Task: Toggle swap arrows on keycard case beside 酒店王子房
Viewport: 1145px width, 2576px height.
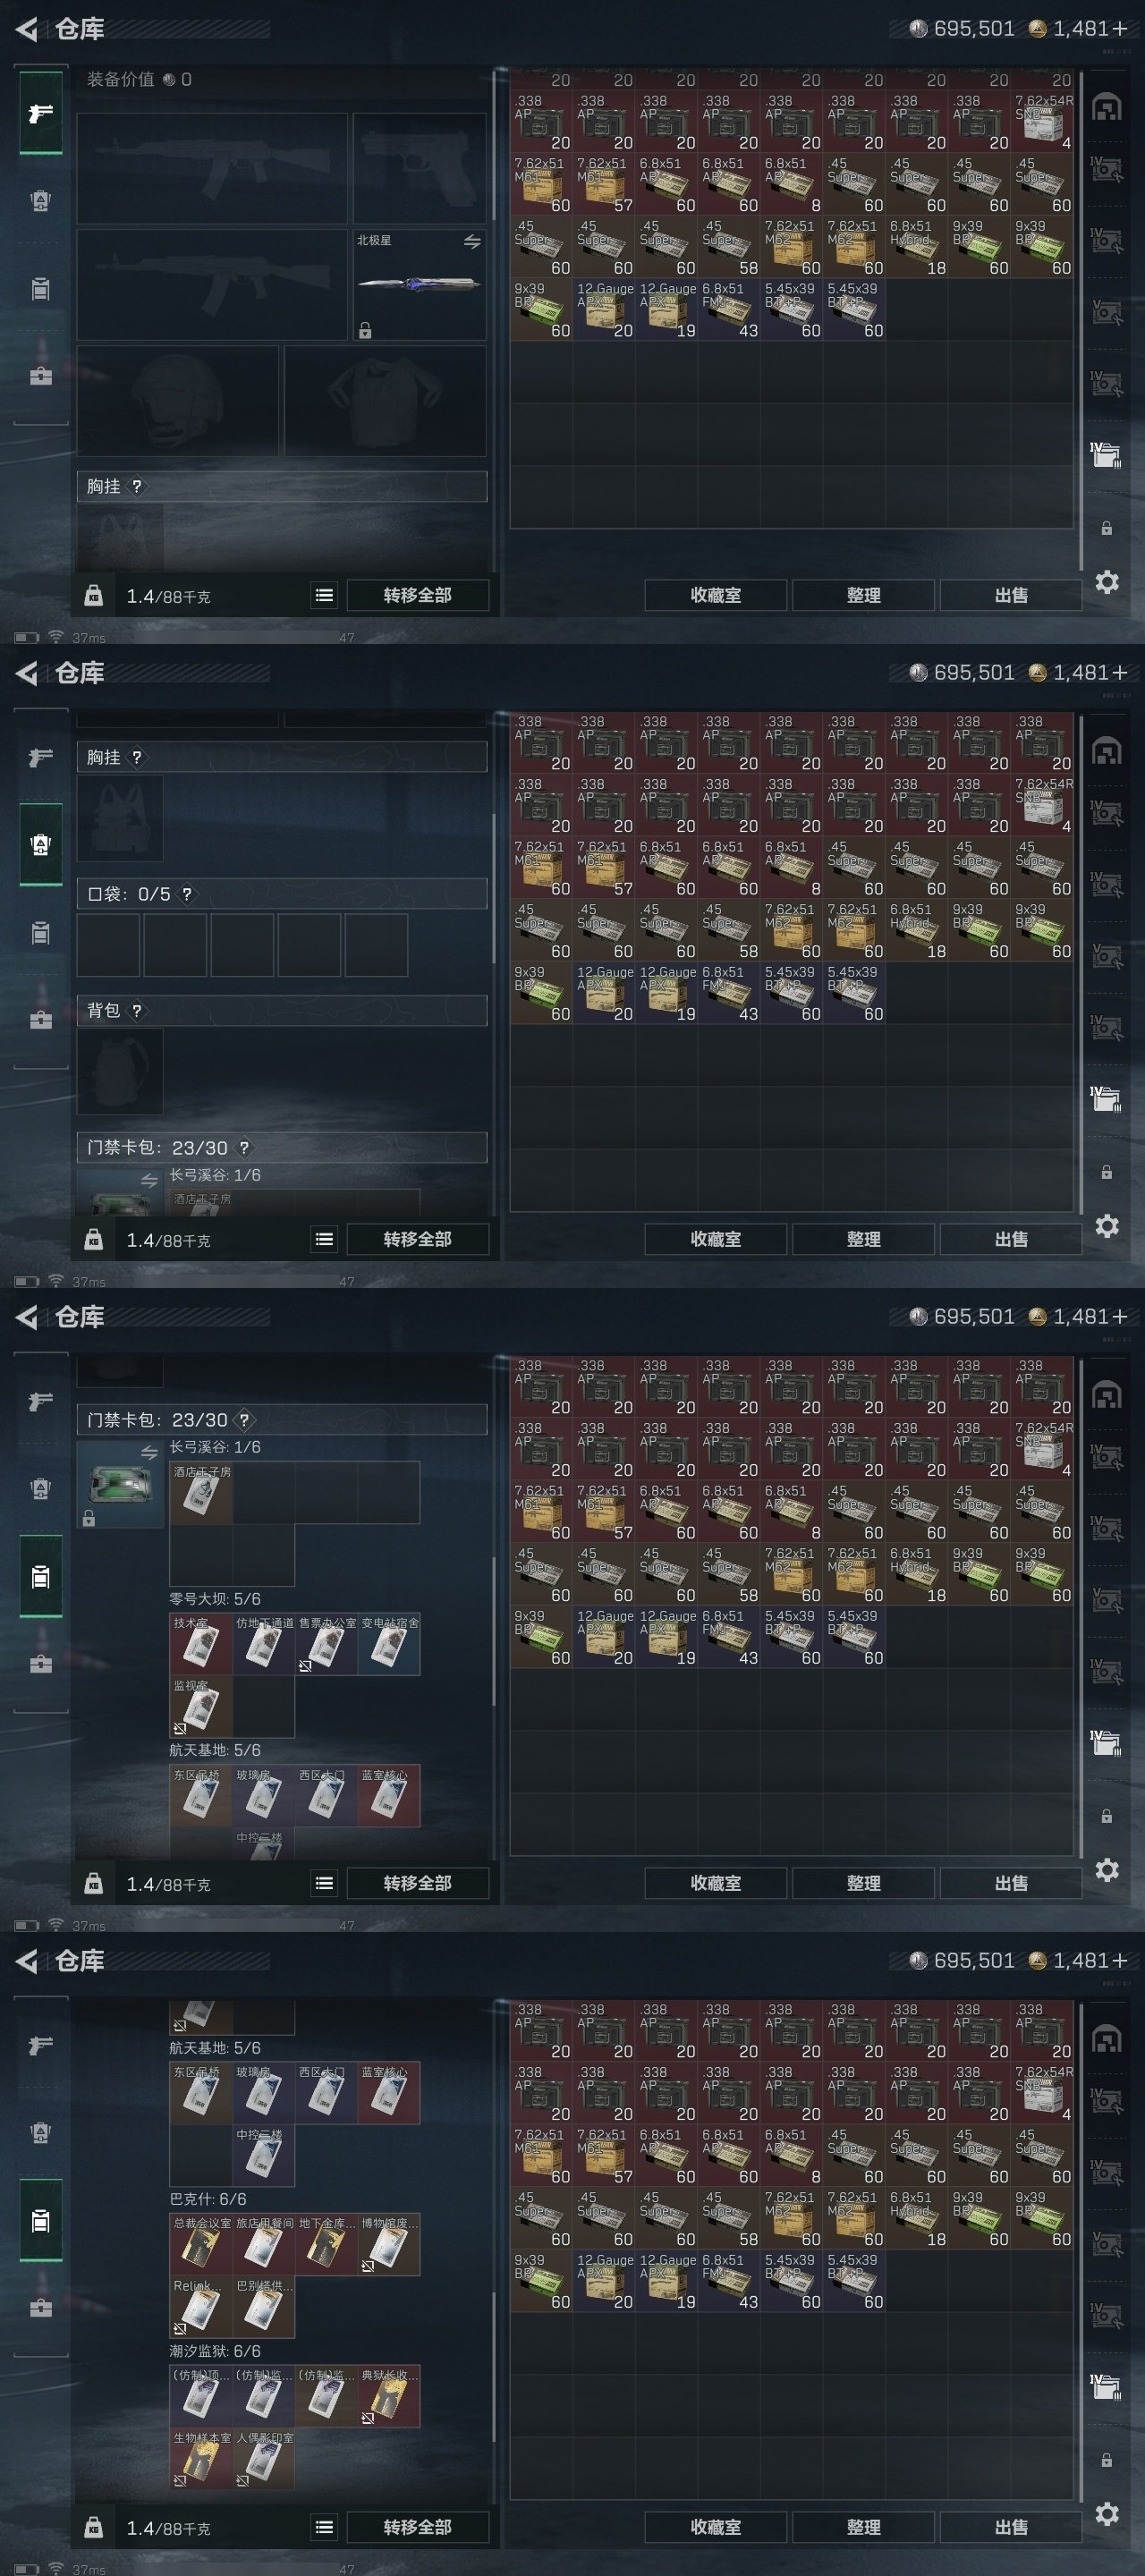Action: coord(149,1452)
